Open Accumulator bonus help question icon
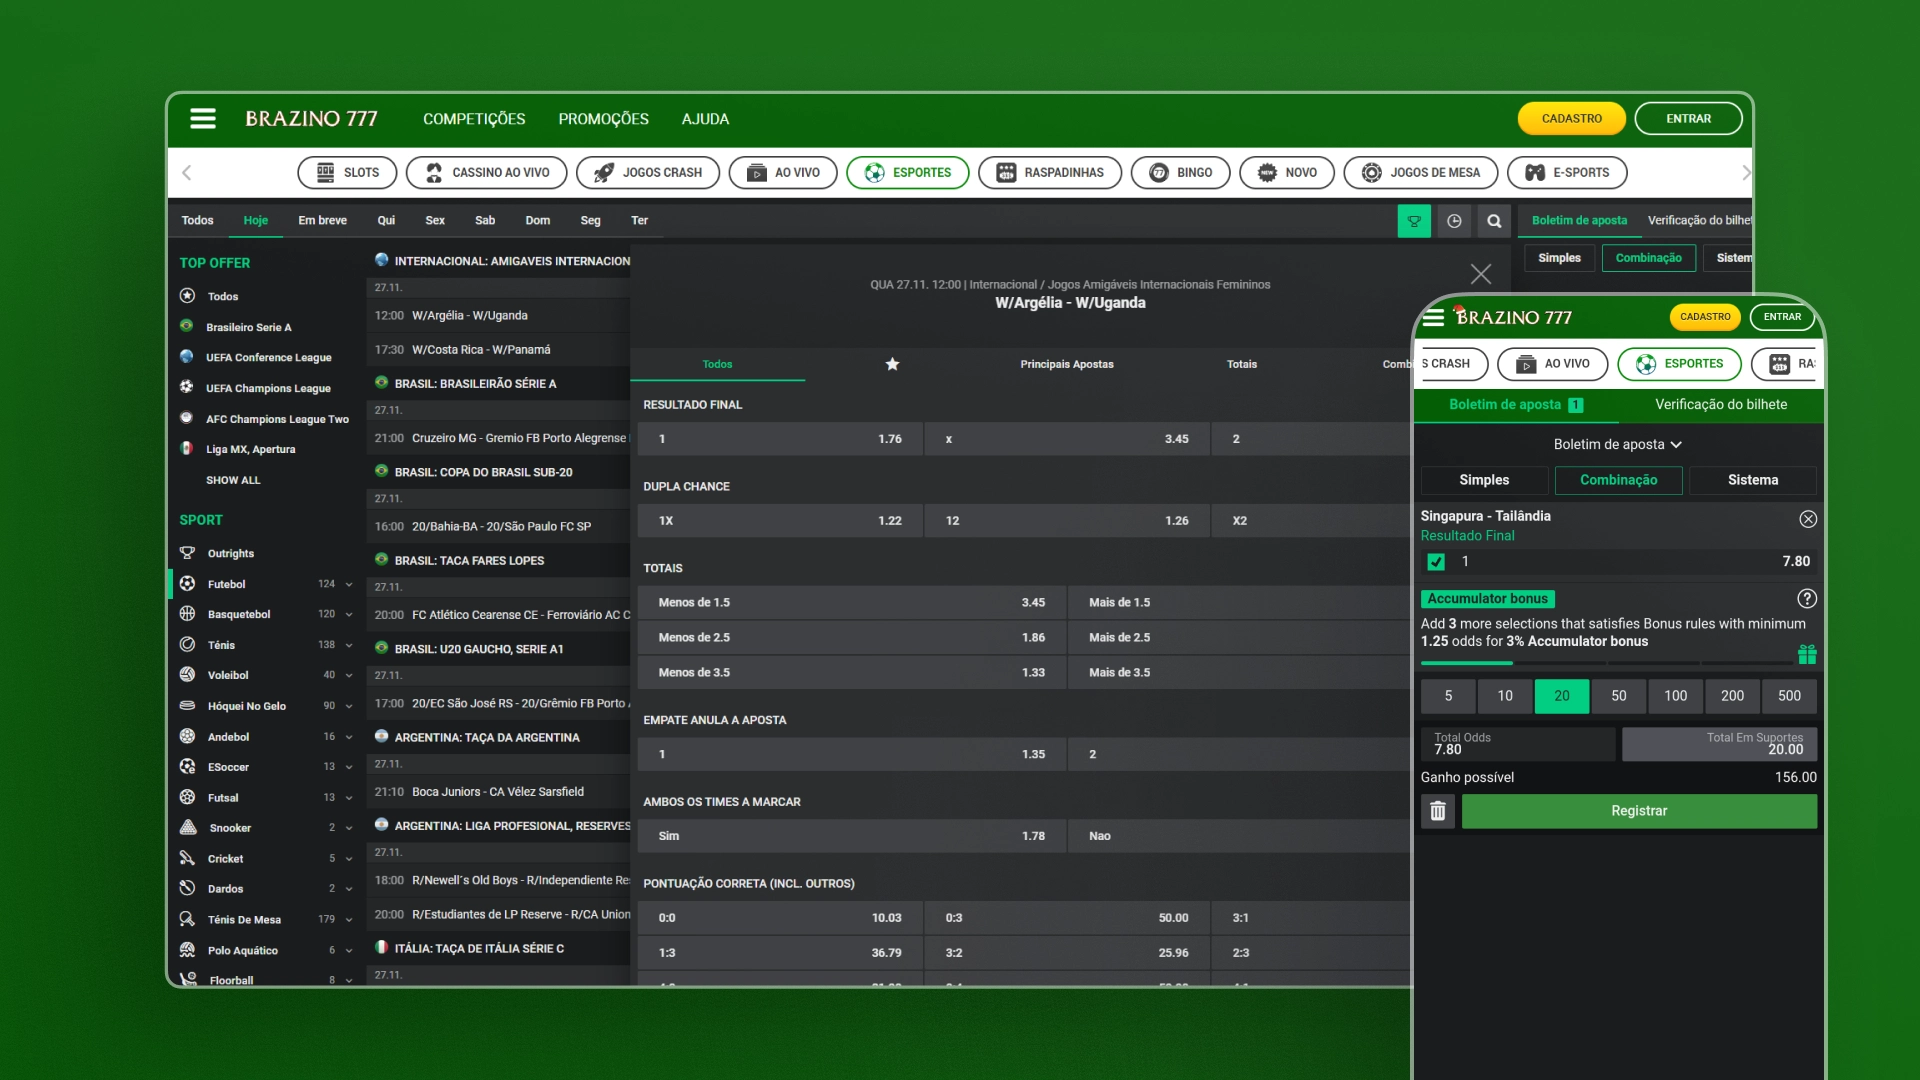Viewport: 1920px width, 1080px height. [1806, 599]
